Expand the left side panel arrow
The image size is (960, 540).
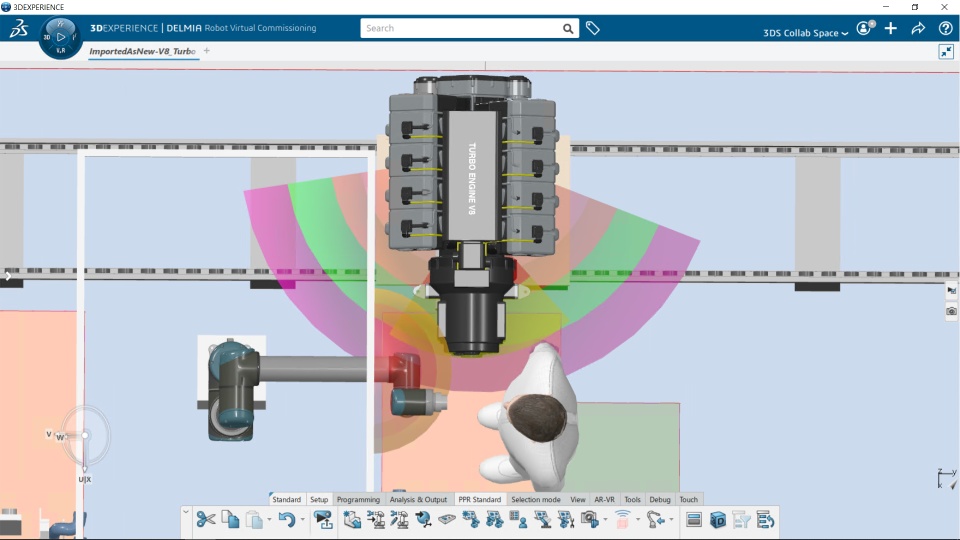(7, 276)
